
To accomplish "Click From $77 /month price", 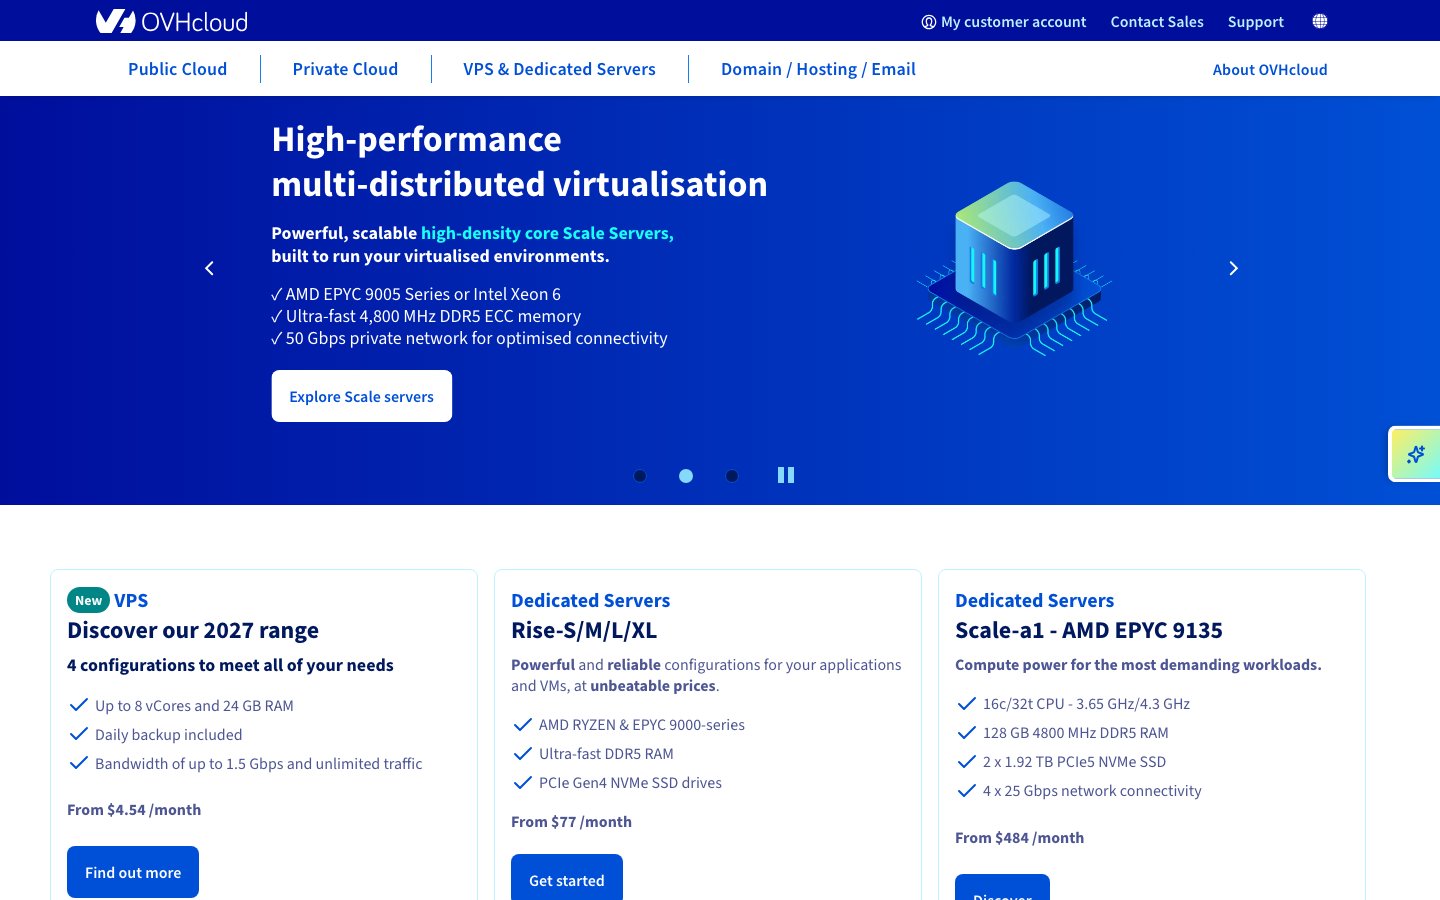I will (x=571, y=822).
